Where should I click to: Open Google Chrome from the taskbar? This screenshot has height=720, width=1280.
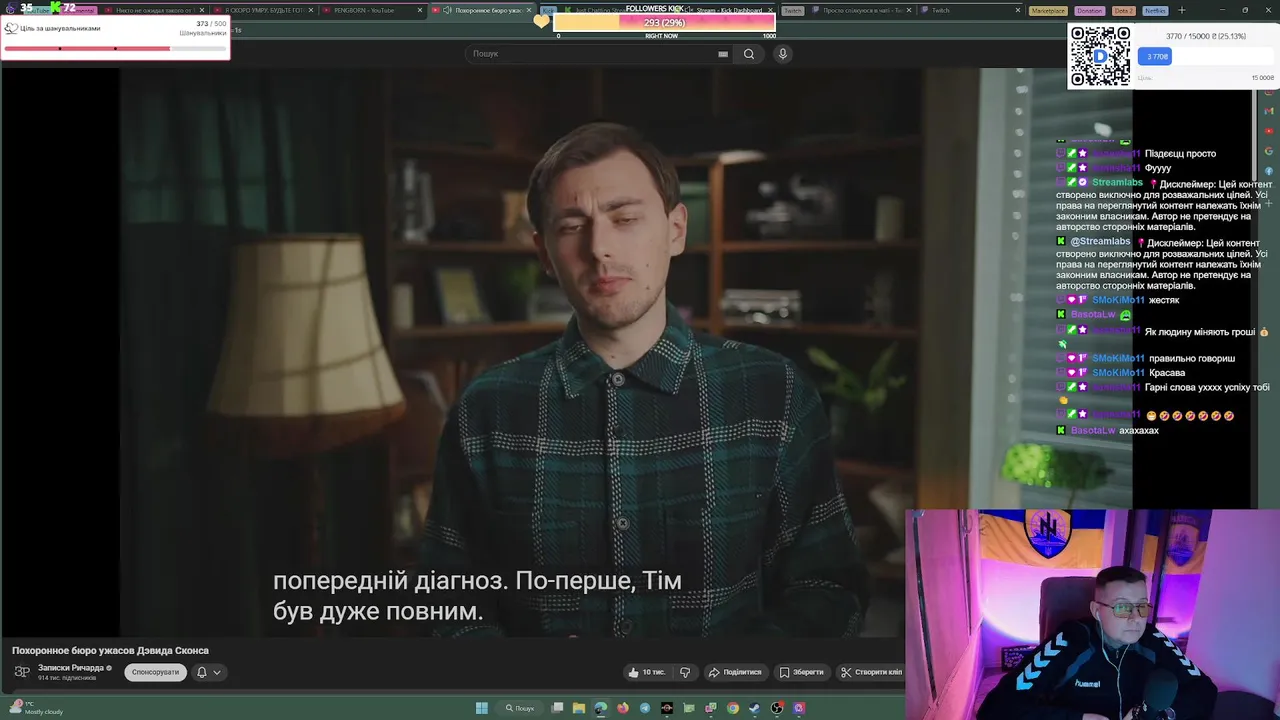(x=733, y=708)
